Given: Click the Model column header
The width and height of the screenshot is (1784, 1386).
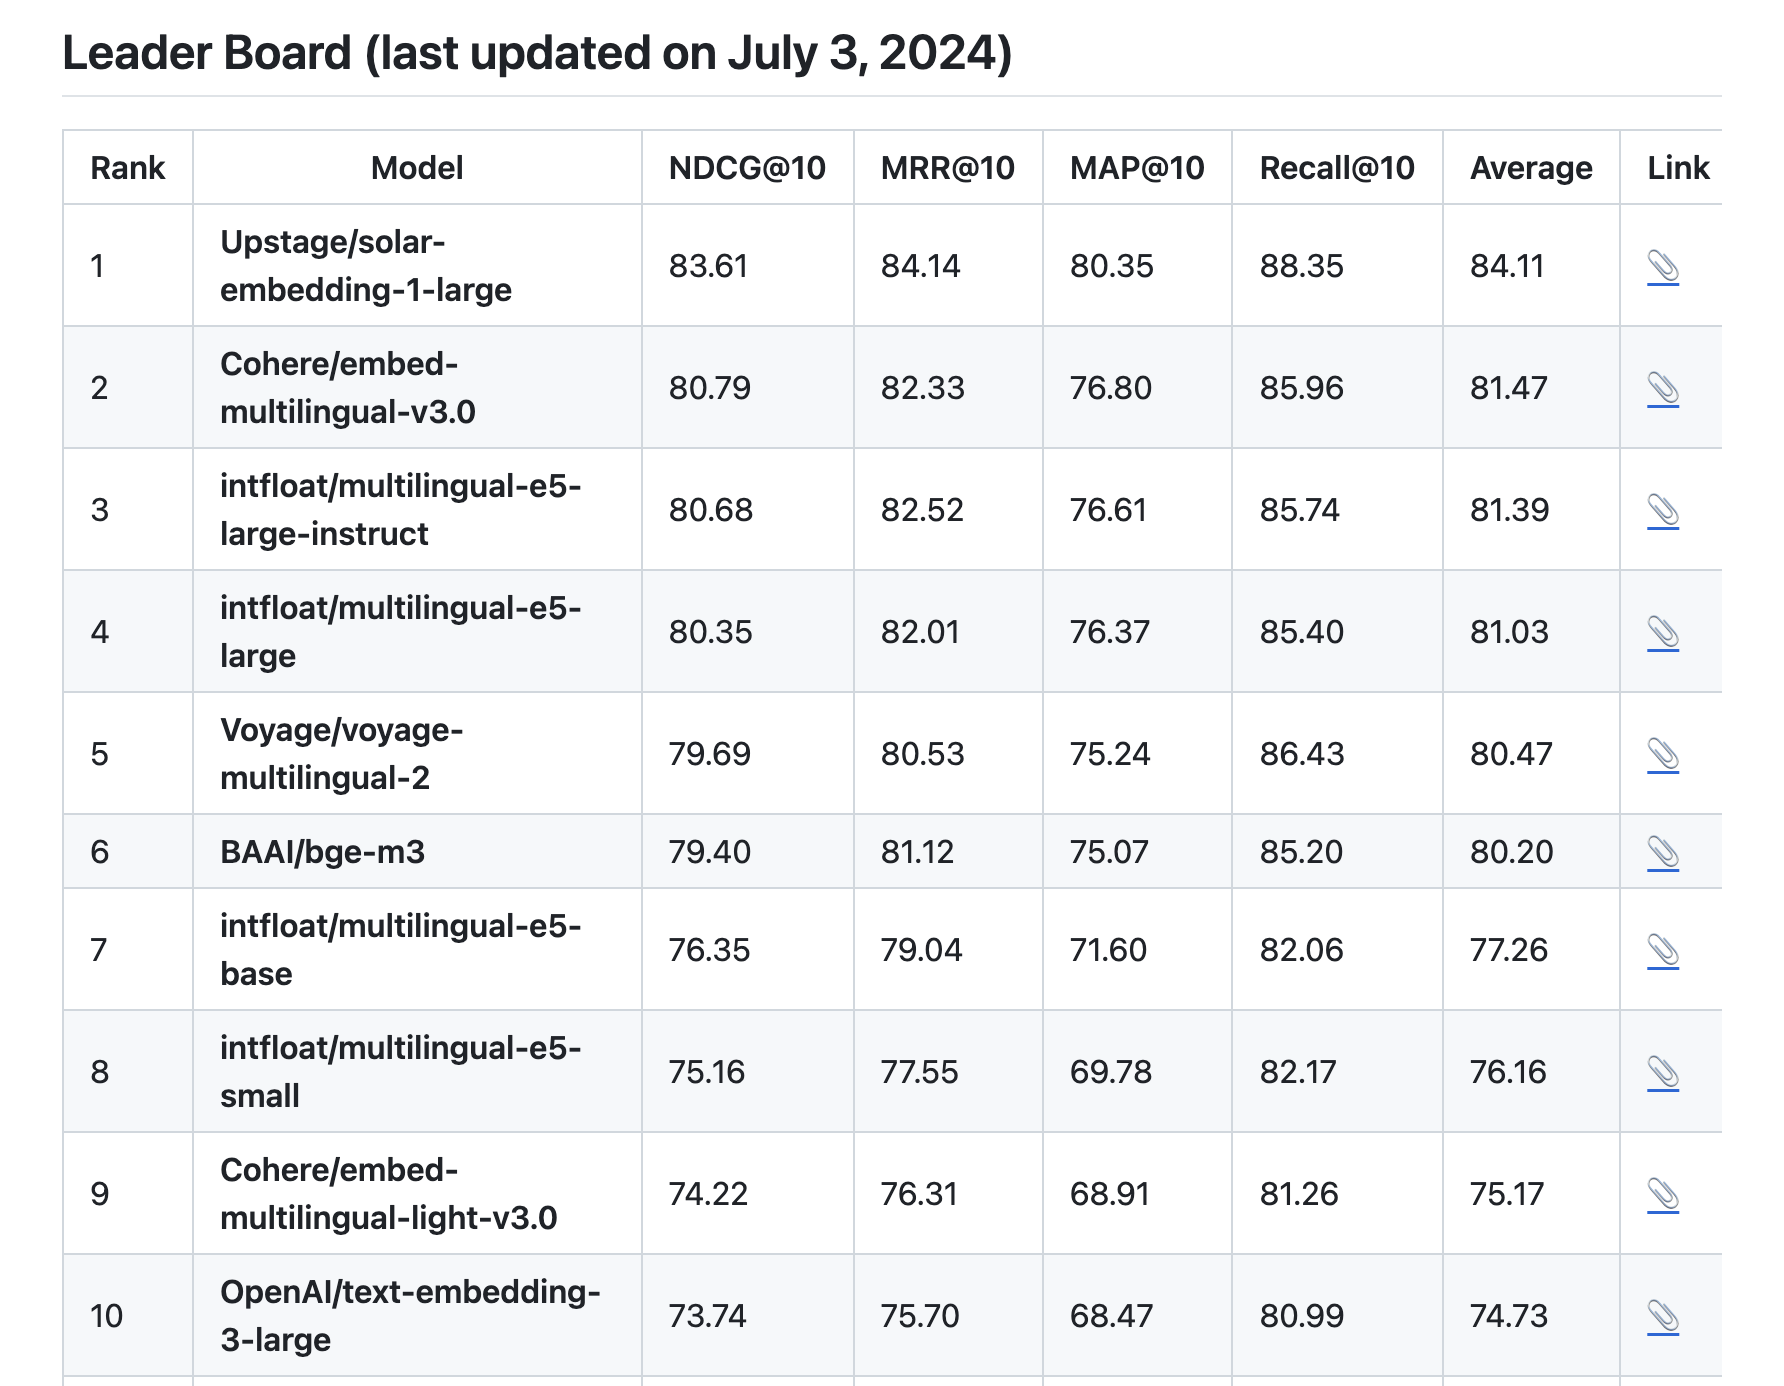Looking at the screenshot, I should coord(417,168).
